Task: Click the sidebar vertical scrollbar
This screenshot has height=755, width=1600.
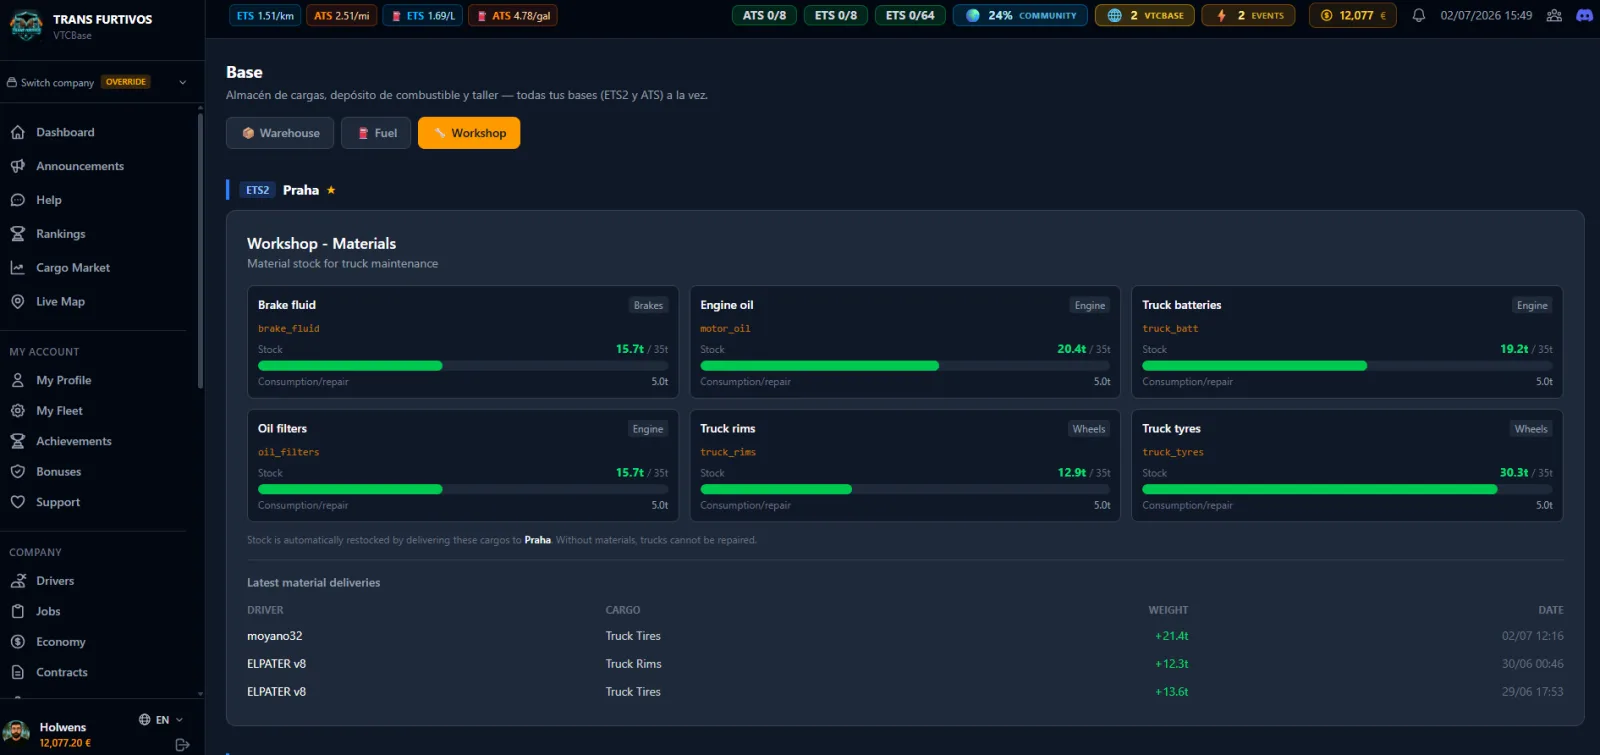Action: point(200,250)
